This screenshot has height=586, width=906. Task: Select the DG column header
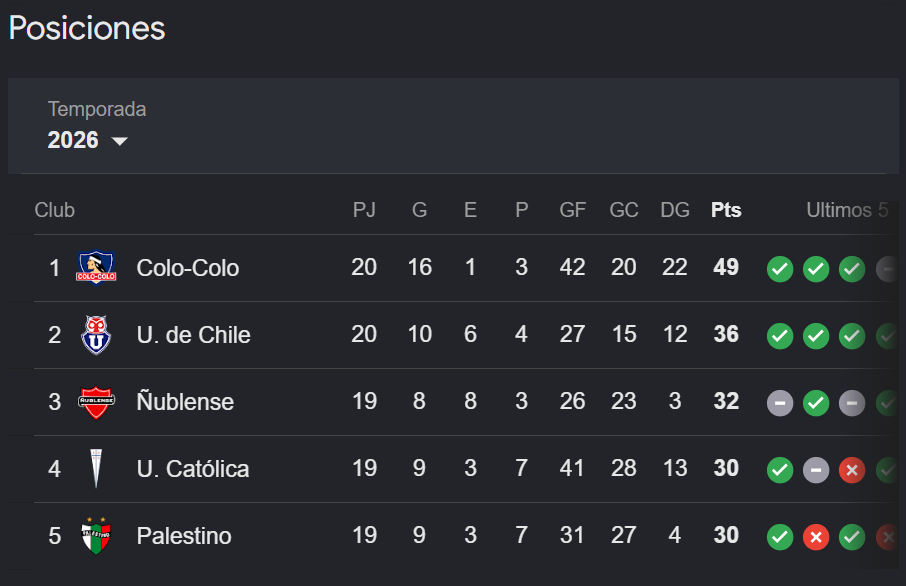(675, 210)
